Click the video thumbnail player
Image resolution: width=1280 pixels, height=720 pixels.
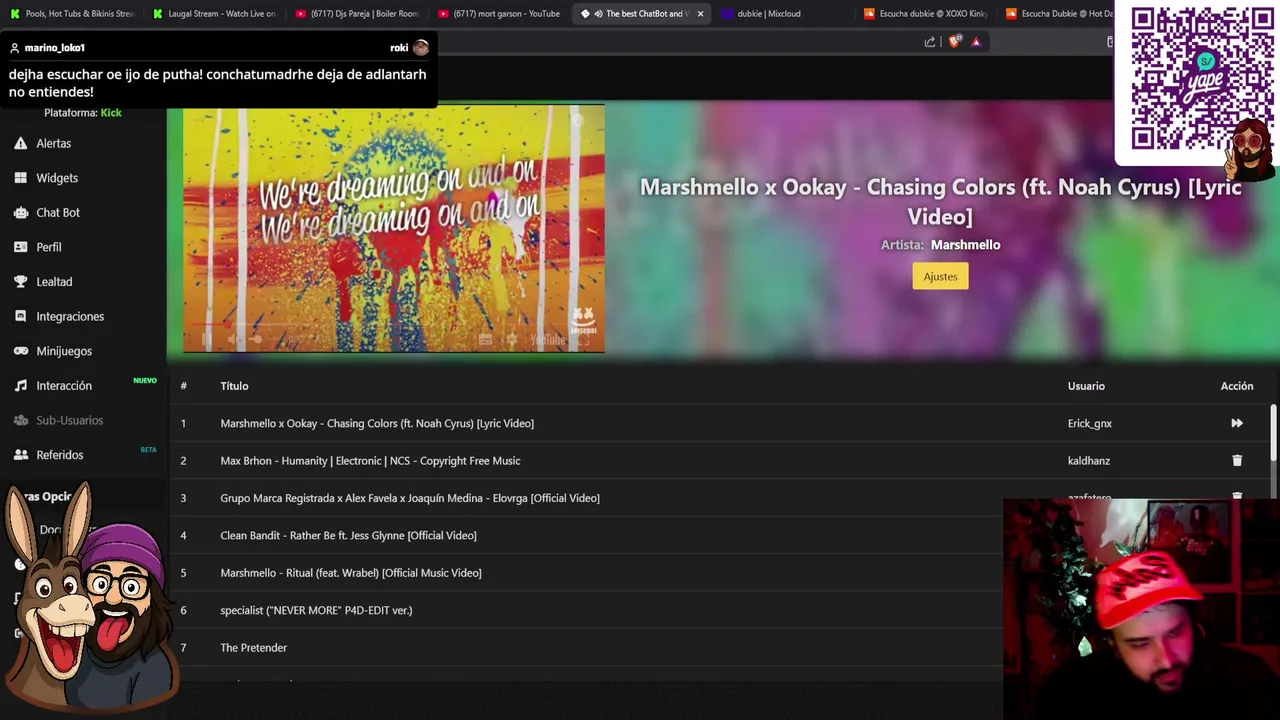point(394,229)
